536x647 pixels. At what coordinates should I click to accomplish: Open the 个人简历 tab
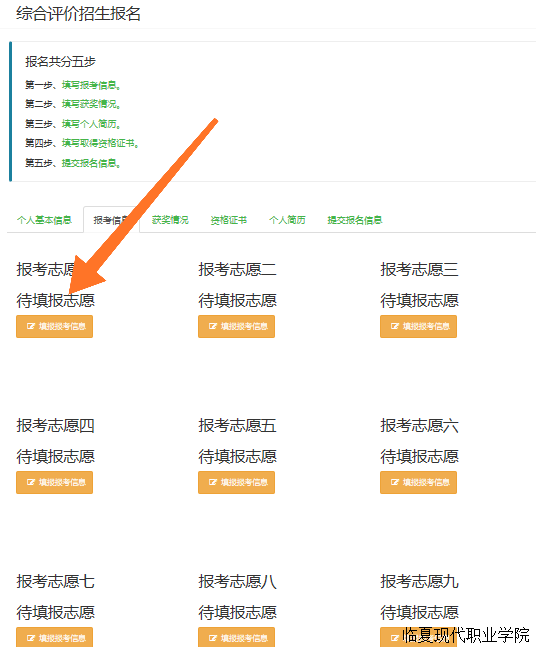tap(287, 220)
